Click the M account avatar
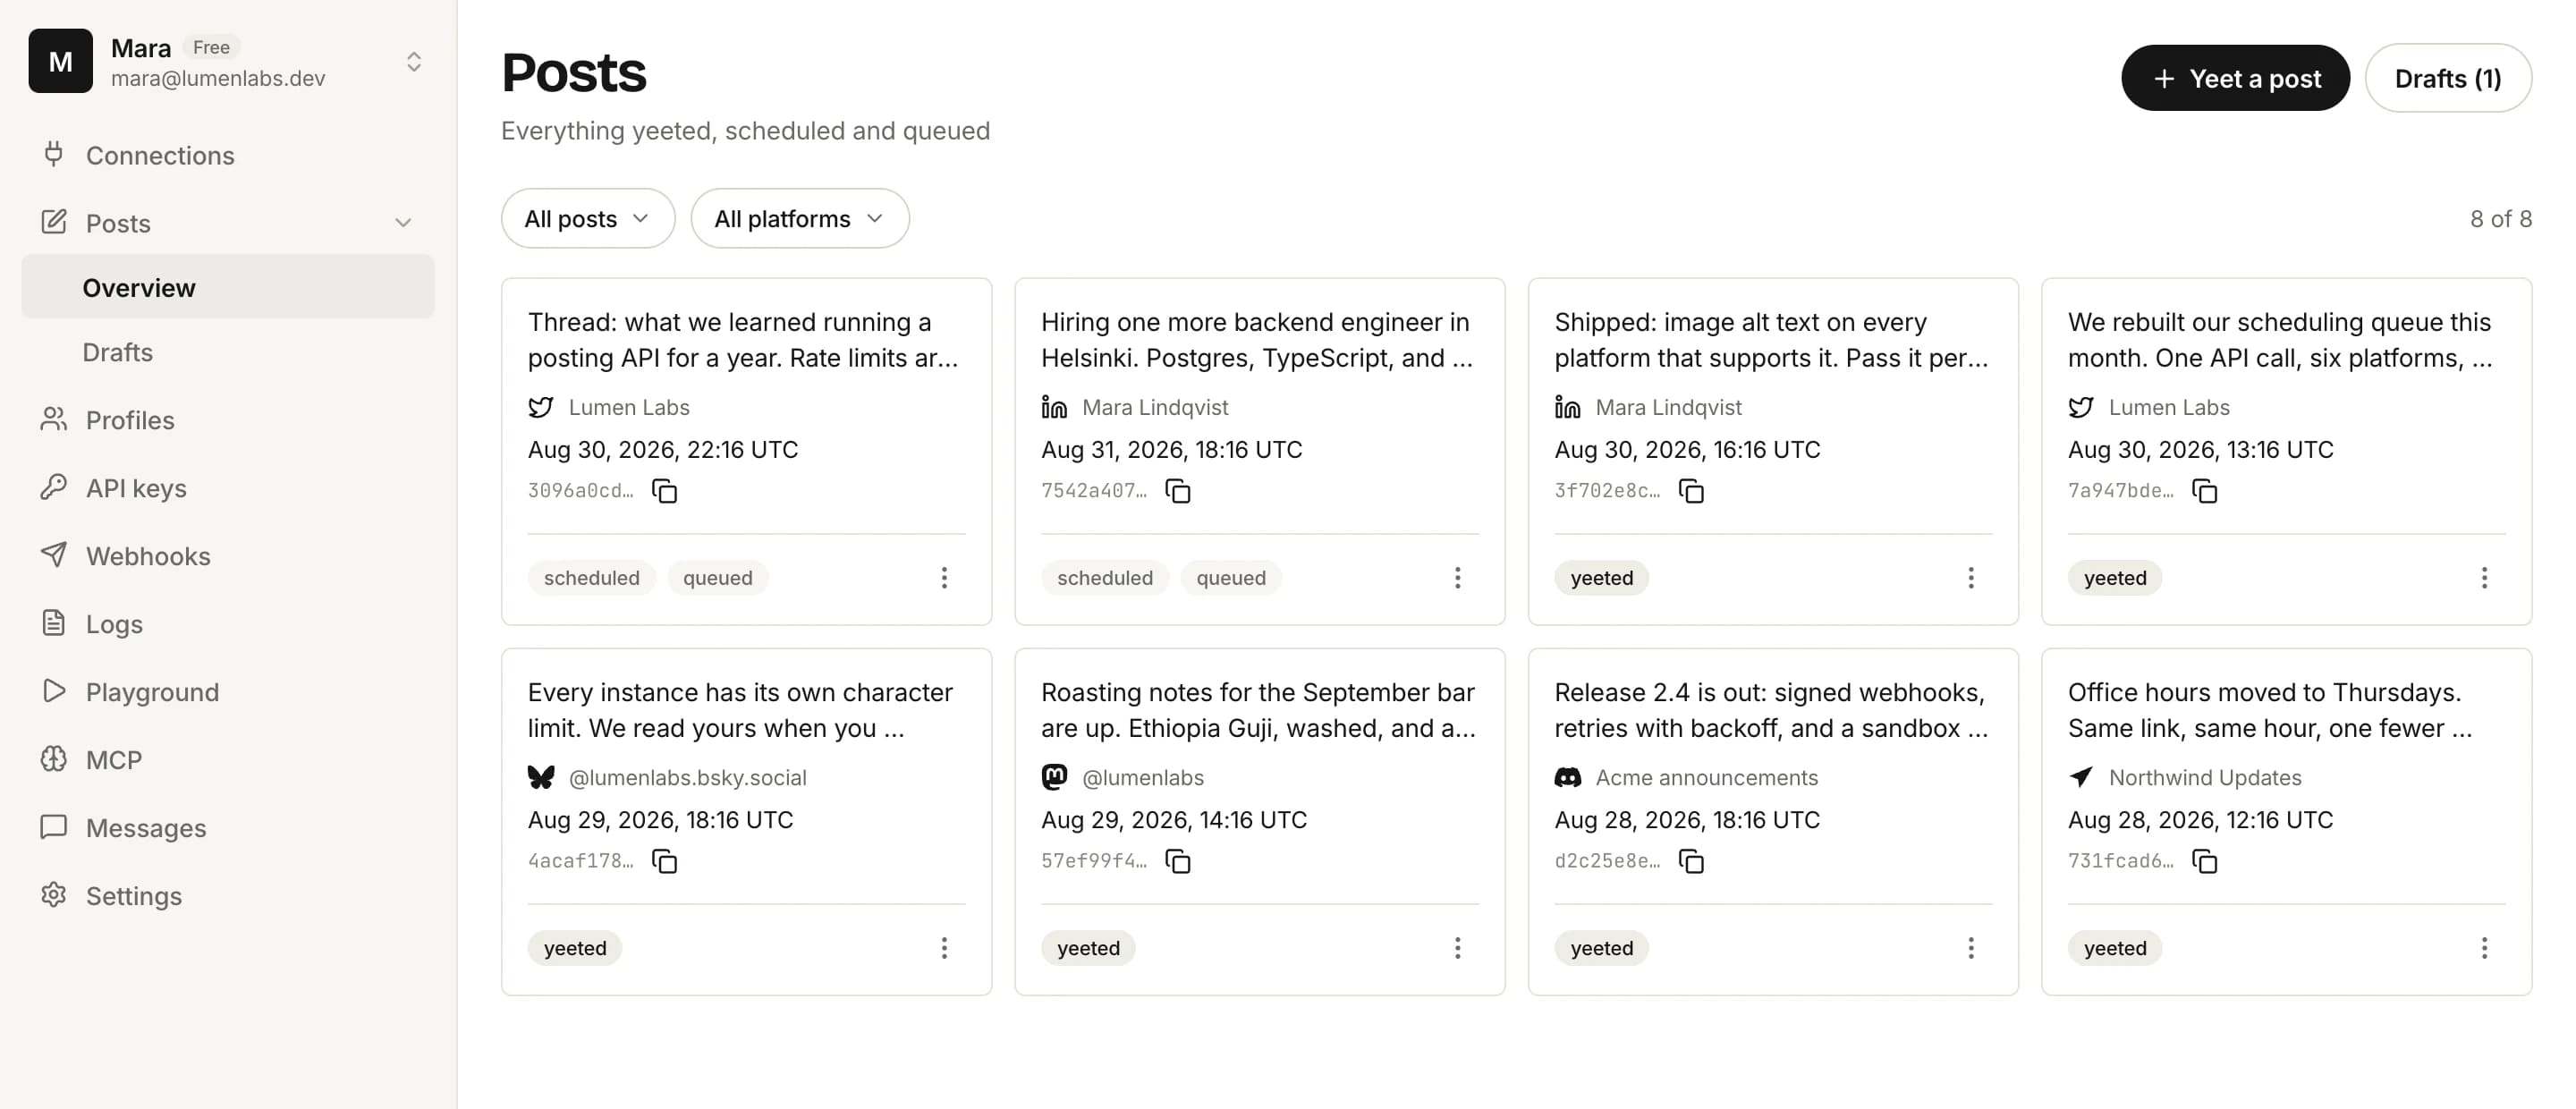Image resolution: width=2576 pixels, height=1109 pixels. click(60, 61)
